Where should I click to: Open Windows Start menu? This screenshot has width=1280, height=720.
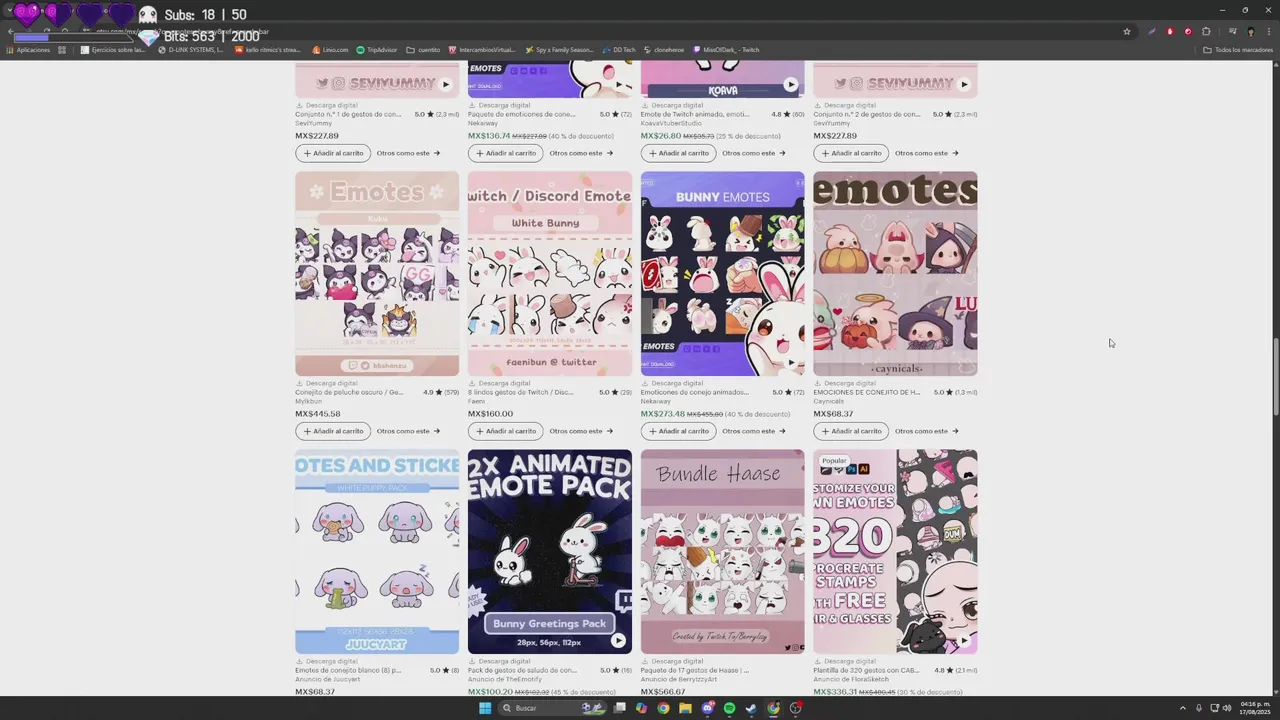pos(485,708)
